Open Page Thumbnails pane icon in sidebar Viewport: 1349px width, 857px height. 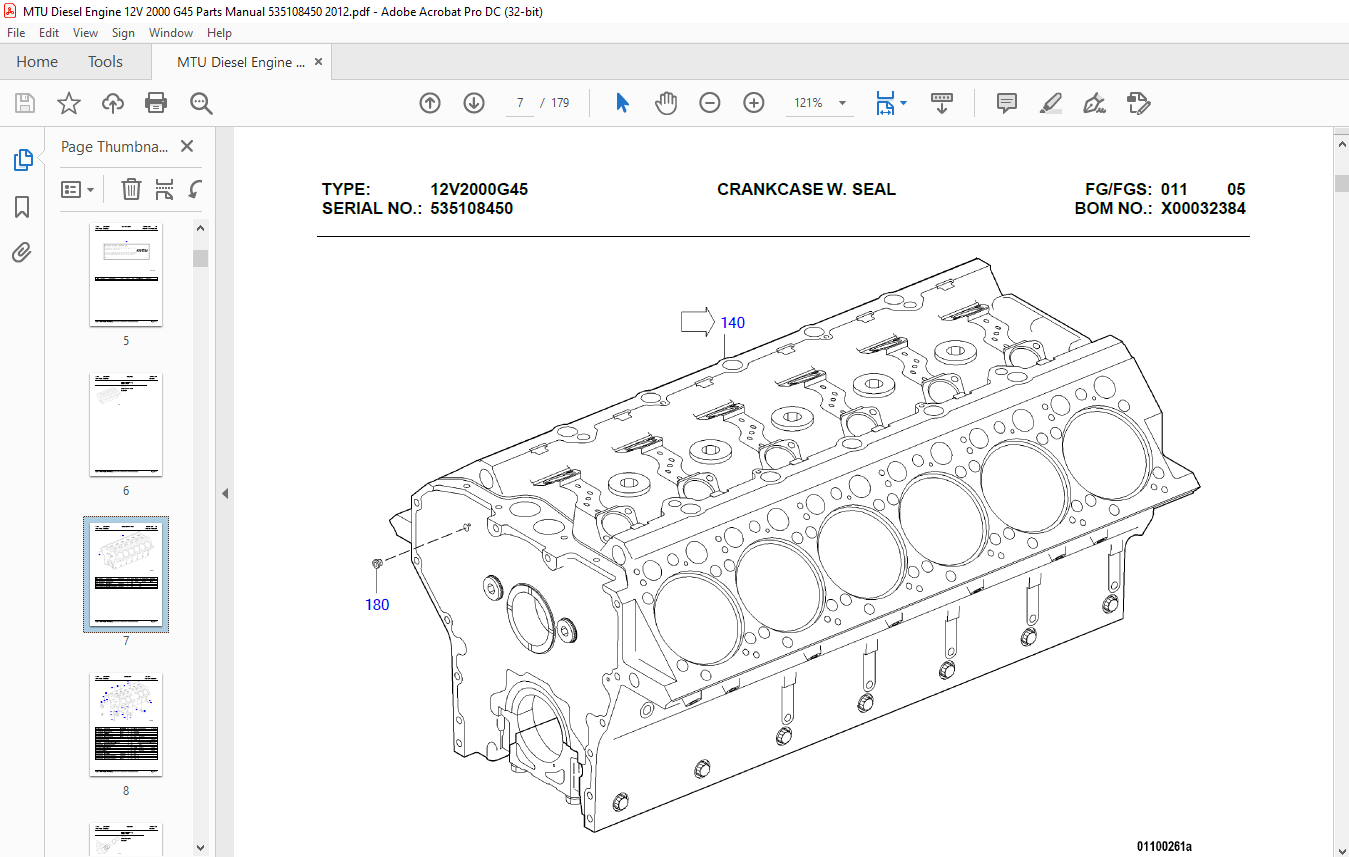pyautogui.click(x=22, y=160)
